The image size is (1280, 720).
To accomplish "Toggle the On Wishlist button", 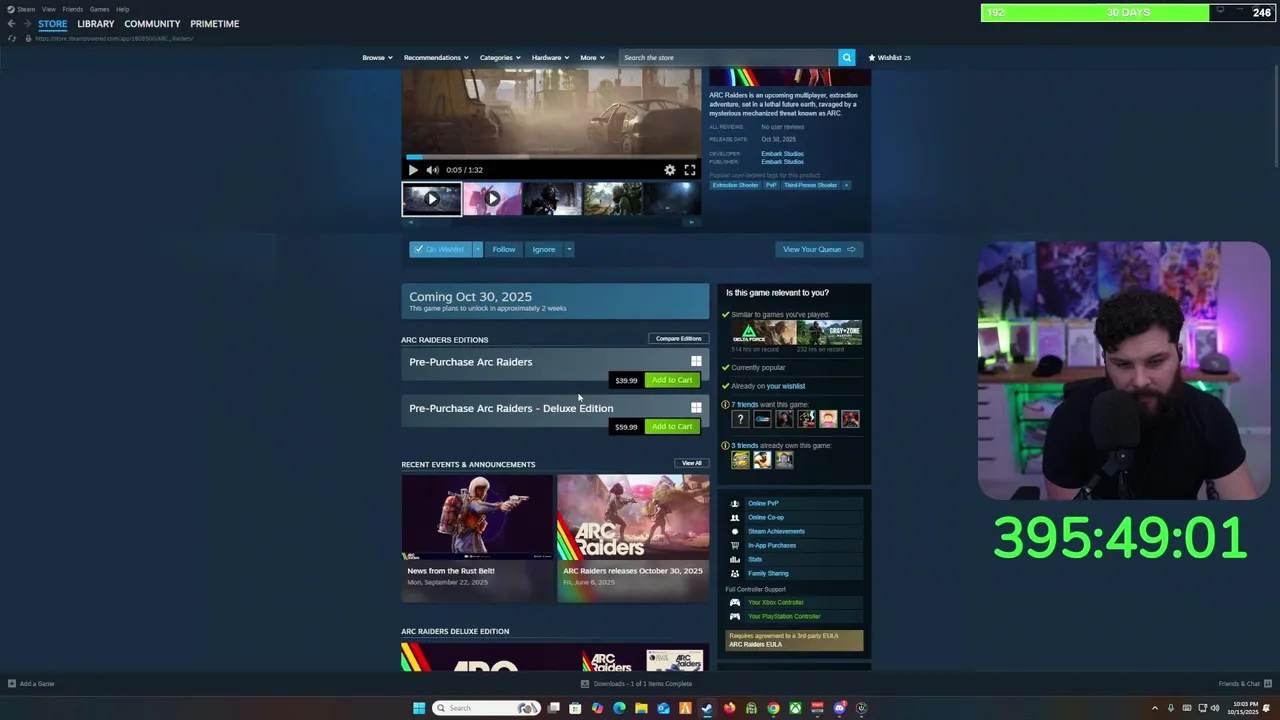I will [x=440, y=249].
